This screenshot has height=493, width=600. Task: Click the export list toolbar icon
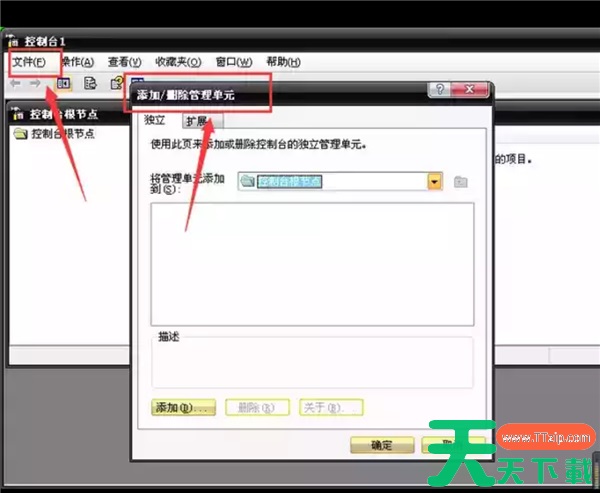(90, 83)
